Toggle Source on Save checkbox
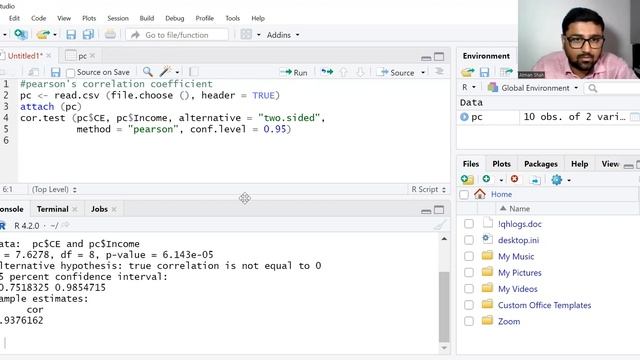 coord(70,73)
